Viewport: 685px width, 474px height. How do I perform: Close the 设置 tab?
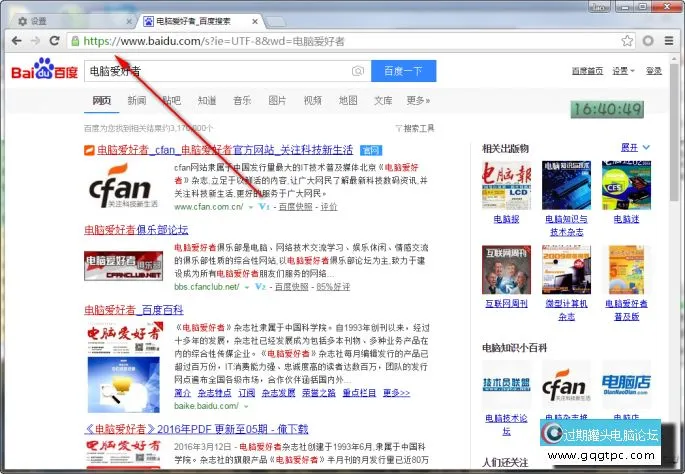coord(129,21)
